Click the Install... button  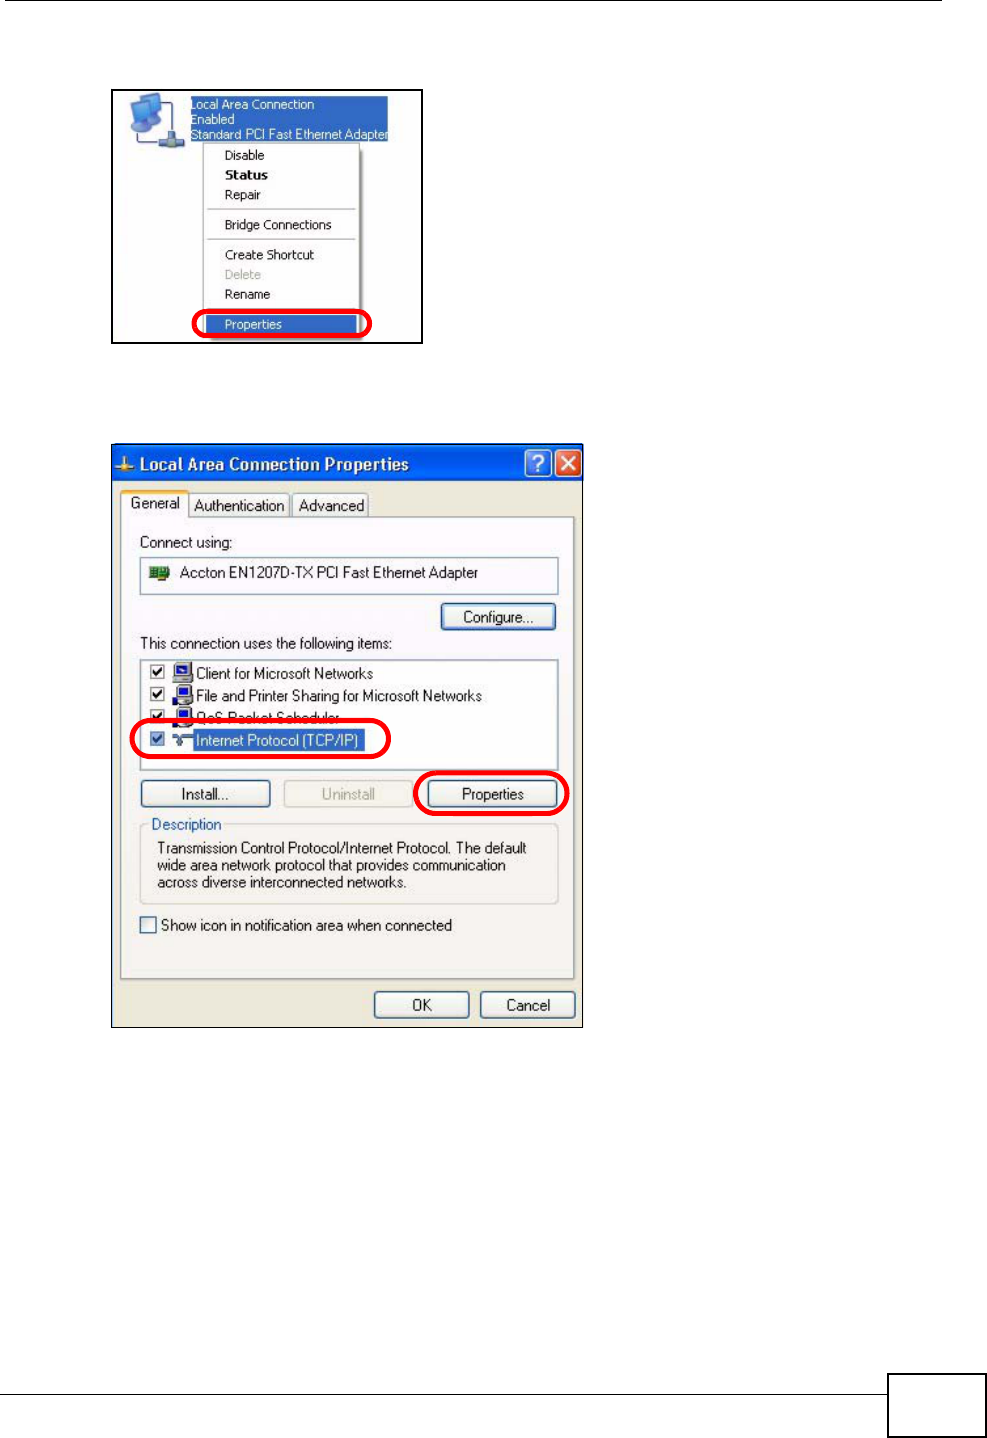(205, 794)
